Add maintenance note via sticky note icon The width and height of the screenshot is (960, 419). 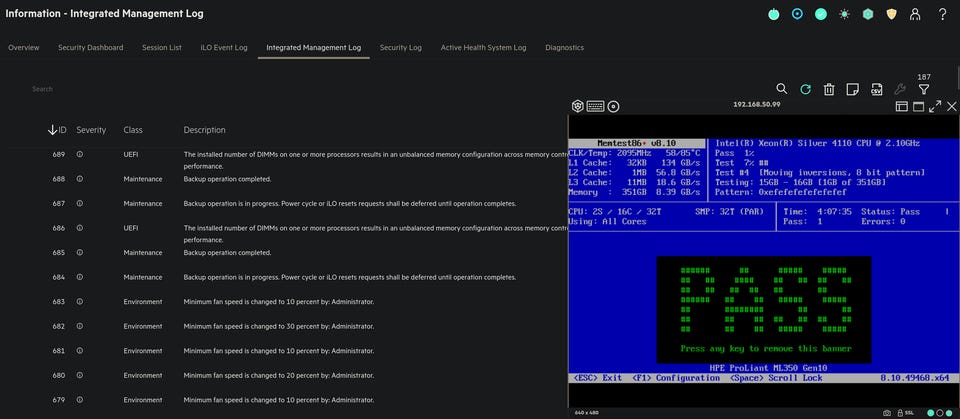(852, 89)
